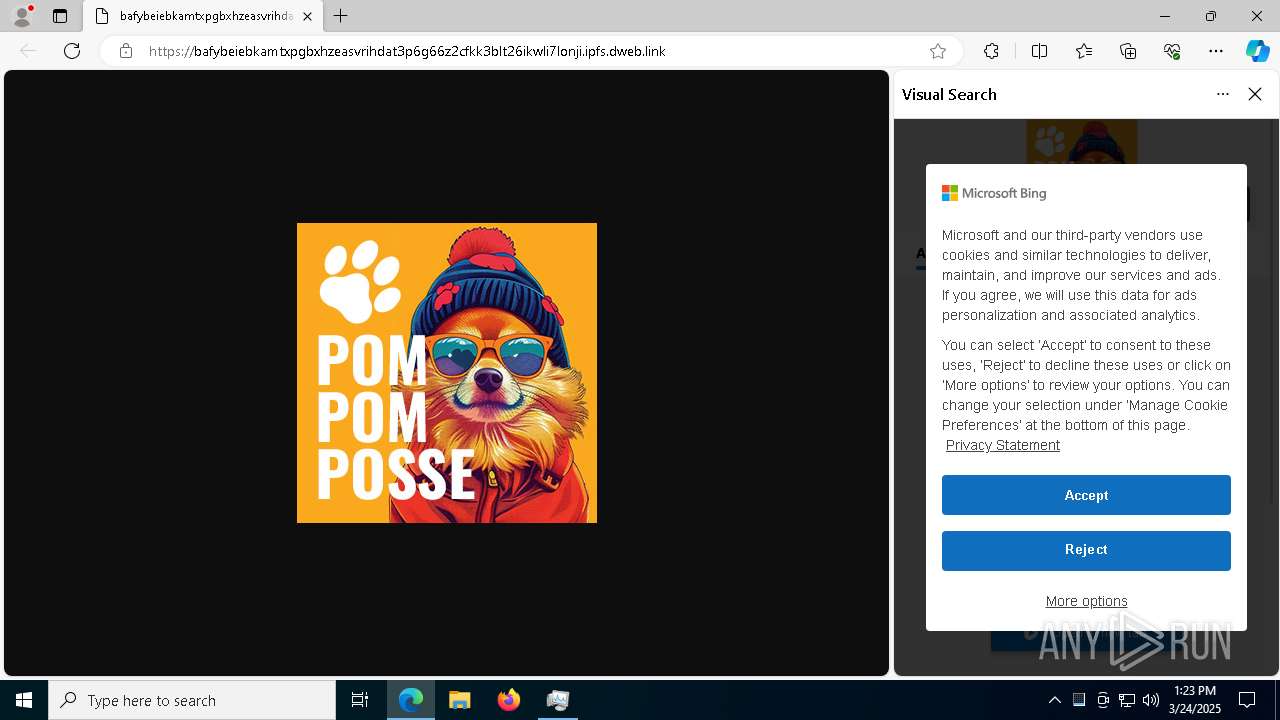The width and height of the screenshot is (1280, 720).
Task: Click the Pom Pom Posse image
Action: (x=447, y=373)
